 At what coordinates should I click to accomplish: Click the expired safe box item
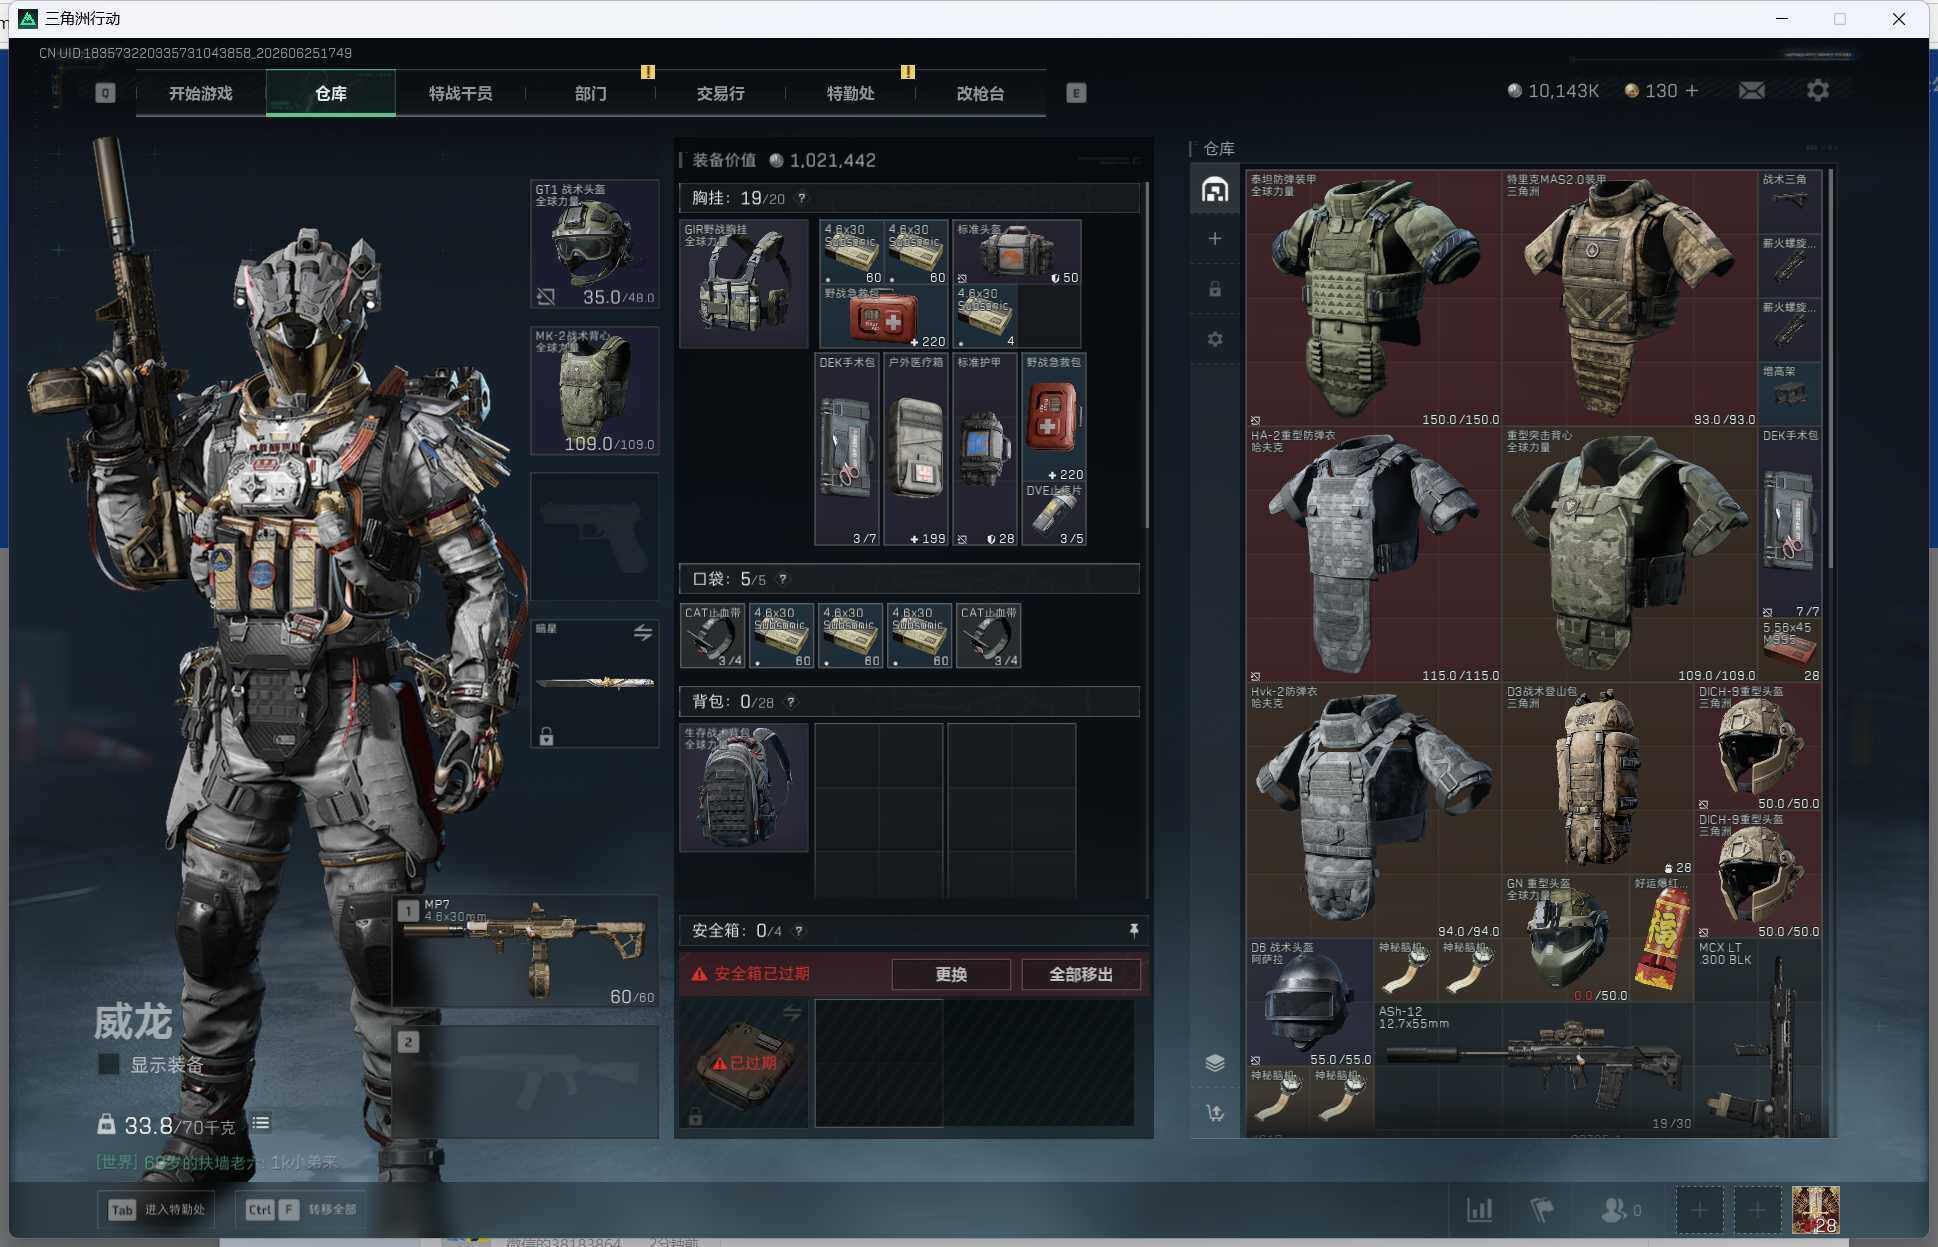point(743,1063)
